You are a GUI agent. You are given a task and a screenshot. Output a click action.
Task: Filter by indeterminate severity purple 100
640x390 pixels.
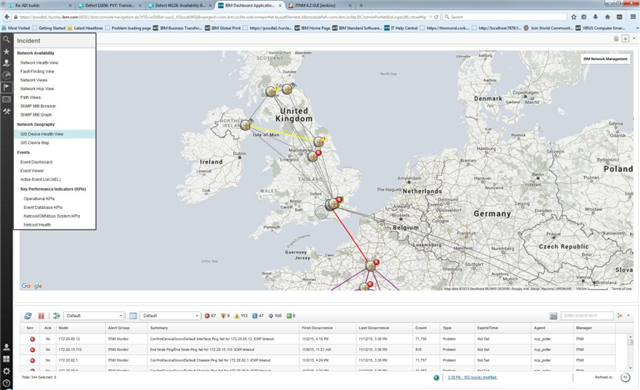(275, 316)
